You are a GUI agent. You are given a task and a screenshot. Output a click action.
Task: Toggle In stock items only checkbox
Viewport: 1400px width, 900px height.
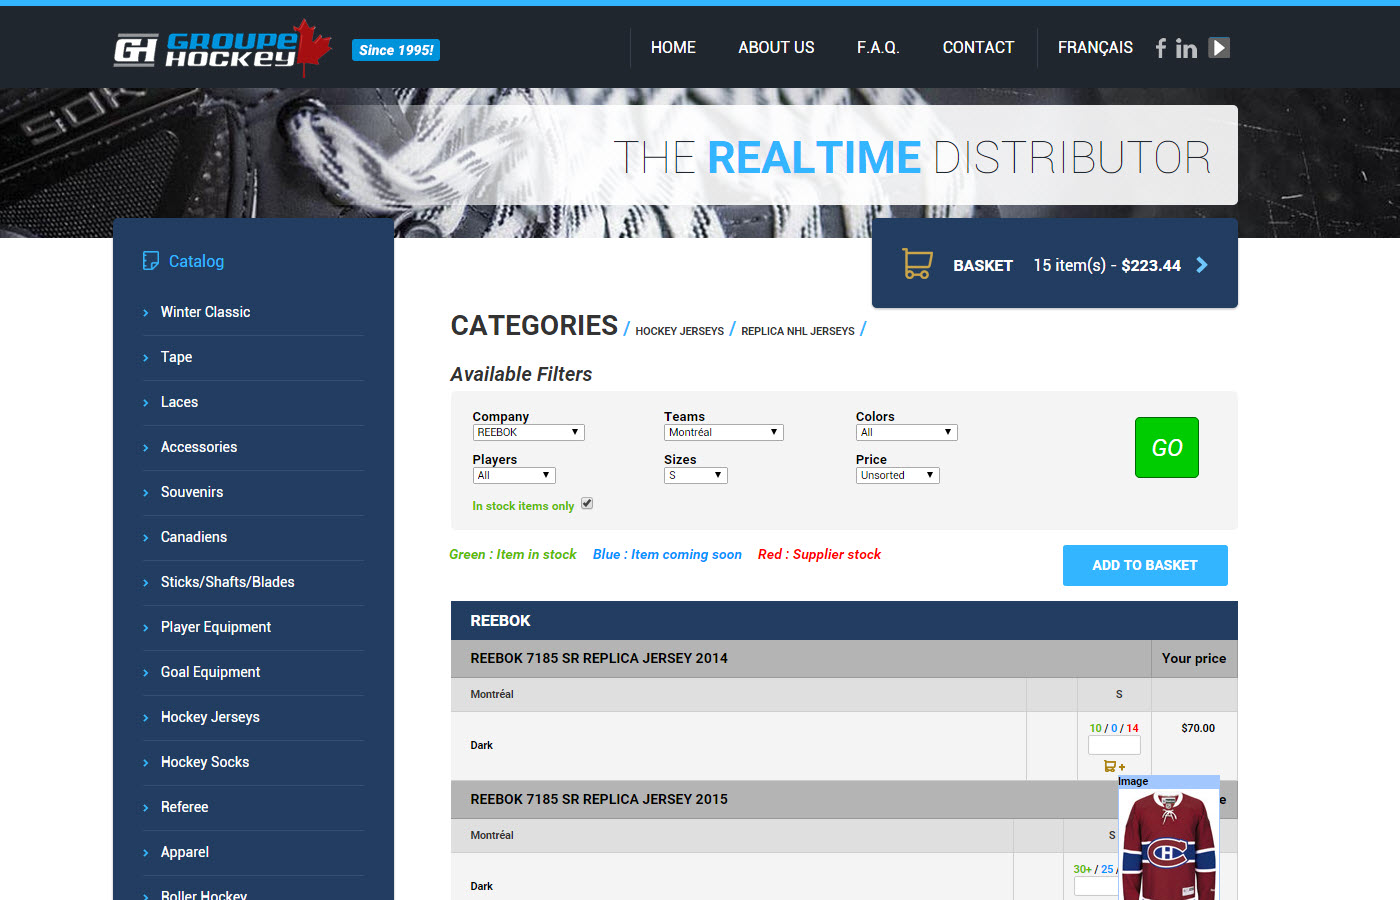point(587,504)
